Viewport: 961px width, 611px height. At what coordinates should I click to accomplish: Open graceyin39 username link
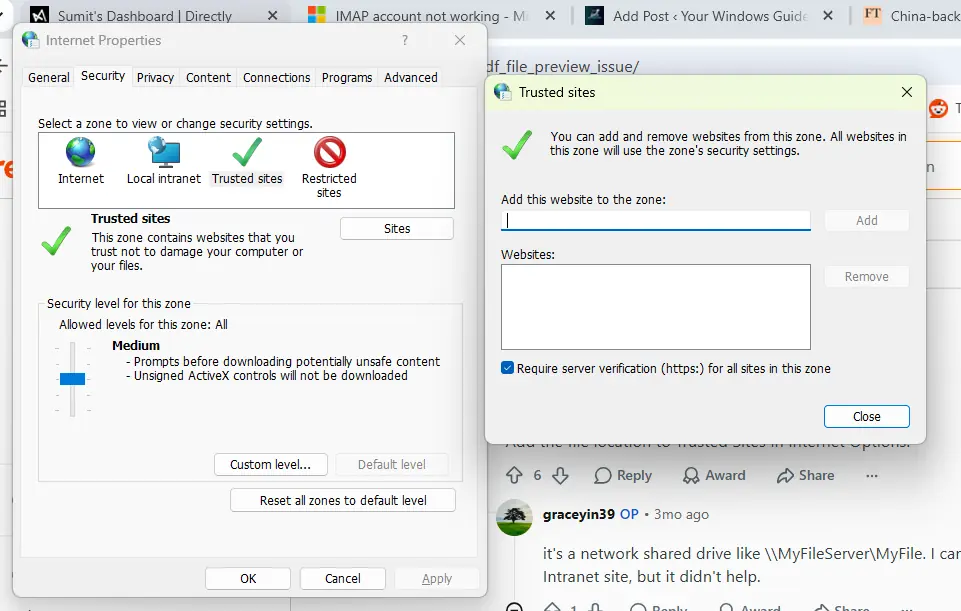579,514
